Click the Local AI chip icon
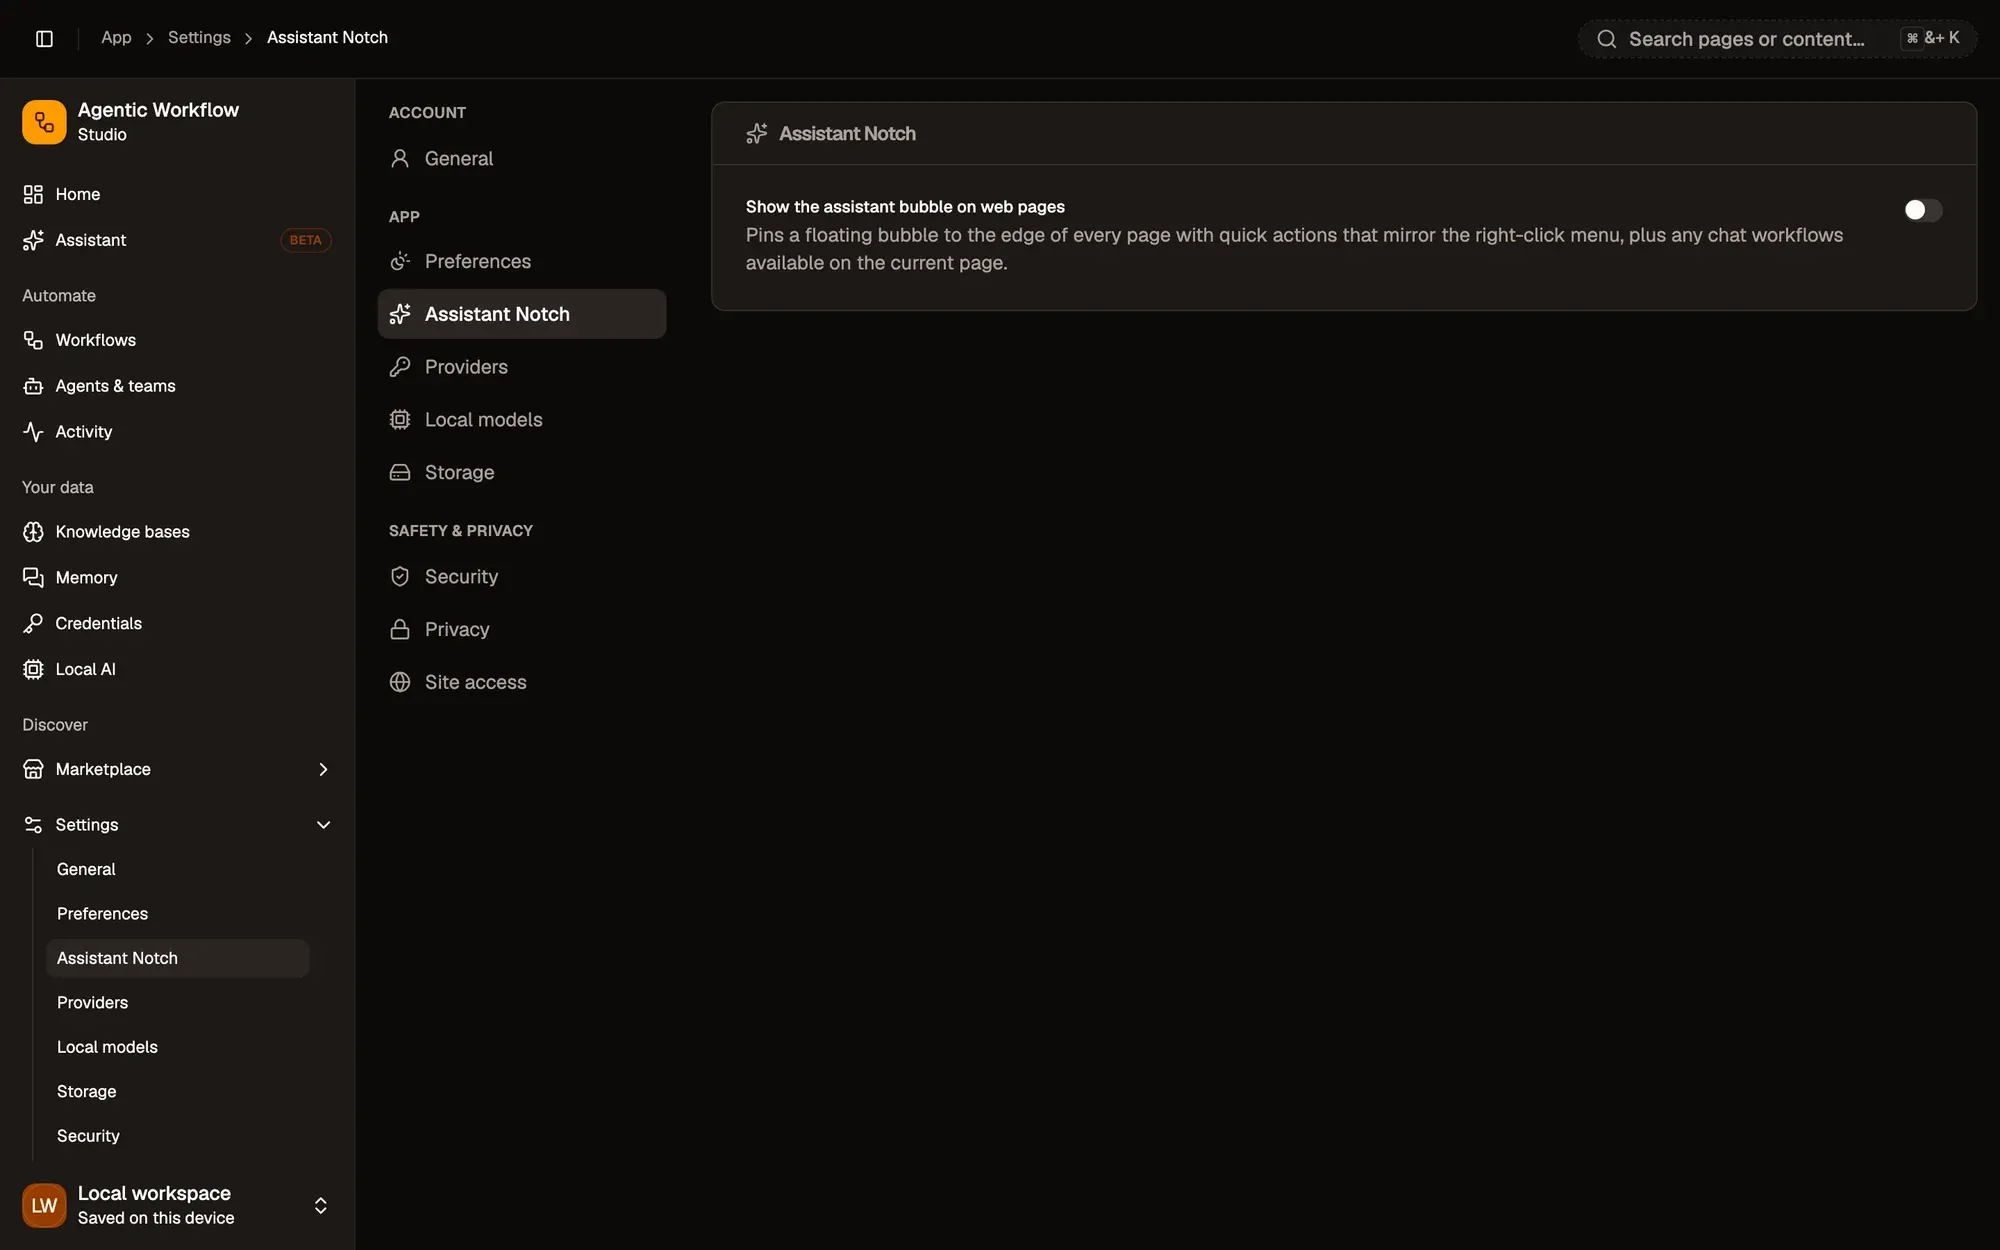Image resolution: width=2000 pixels, height=1250 pixels. click(33, 670)
